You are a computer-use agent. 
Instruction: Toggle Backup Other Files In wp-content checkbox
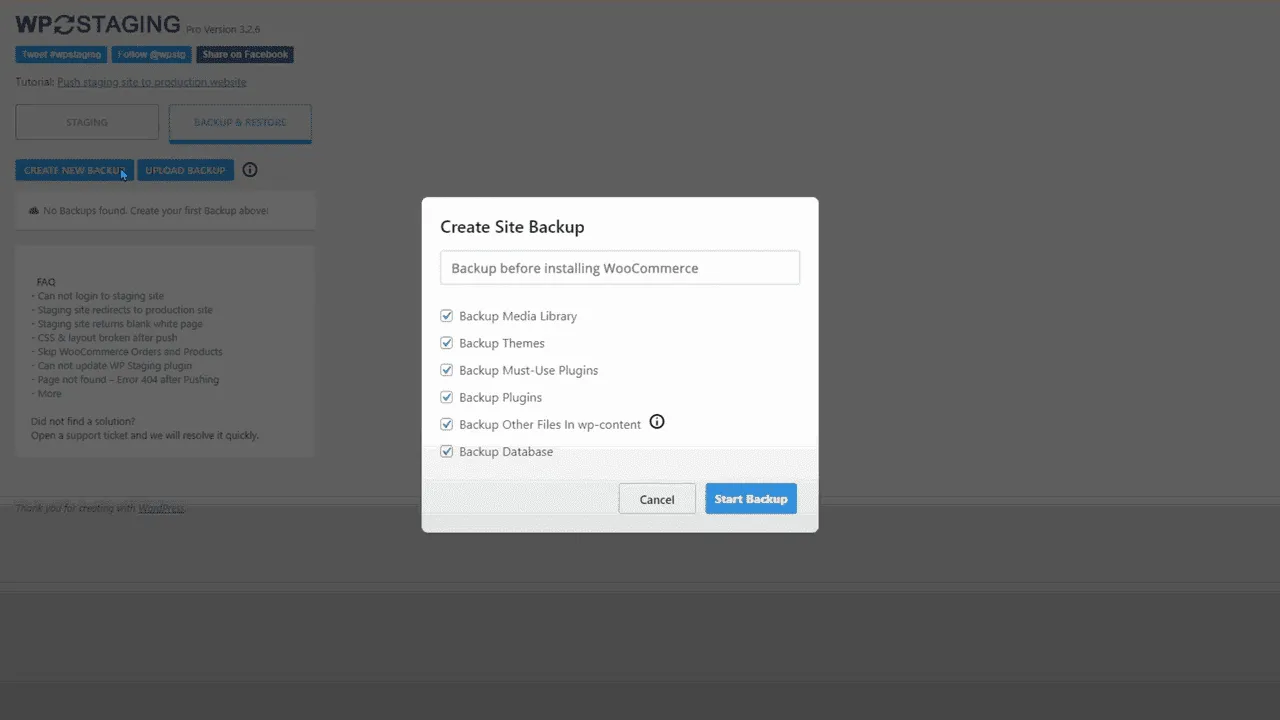[447, 424]
